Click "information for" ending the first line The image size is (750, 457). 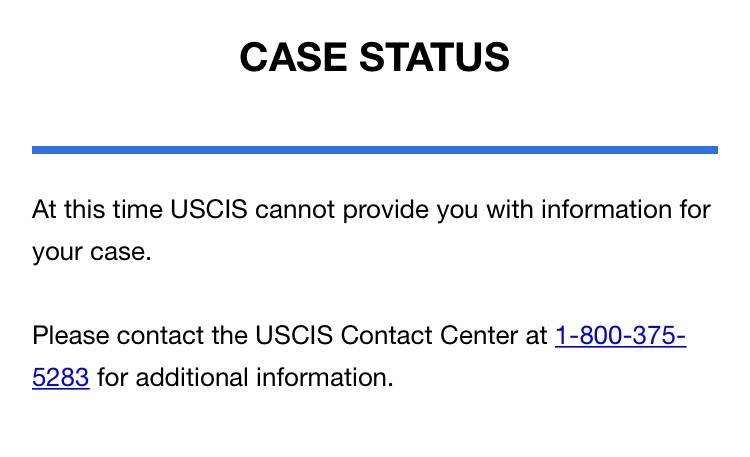[x=626, y=210]
